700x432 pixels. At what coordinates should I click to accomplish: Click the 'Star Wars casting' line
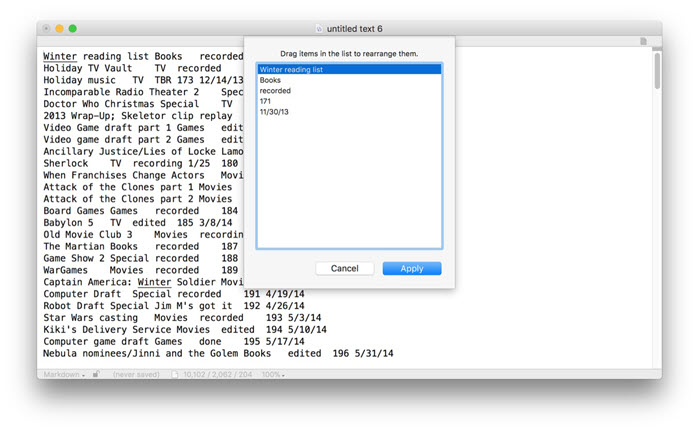[x=182, y=318]
